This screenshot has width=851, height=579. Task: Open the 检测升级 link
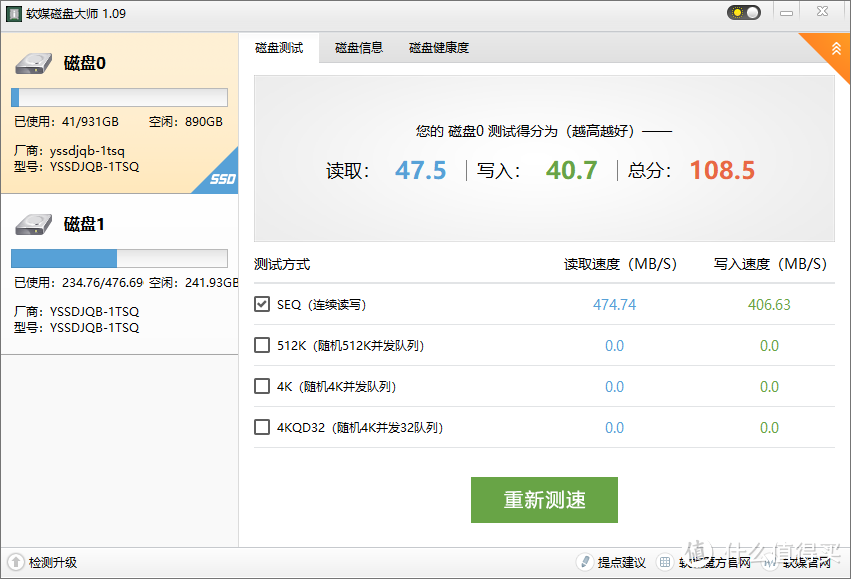click(x=53, y=563)
